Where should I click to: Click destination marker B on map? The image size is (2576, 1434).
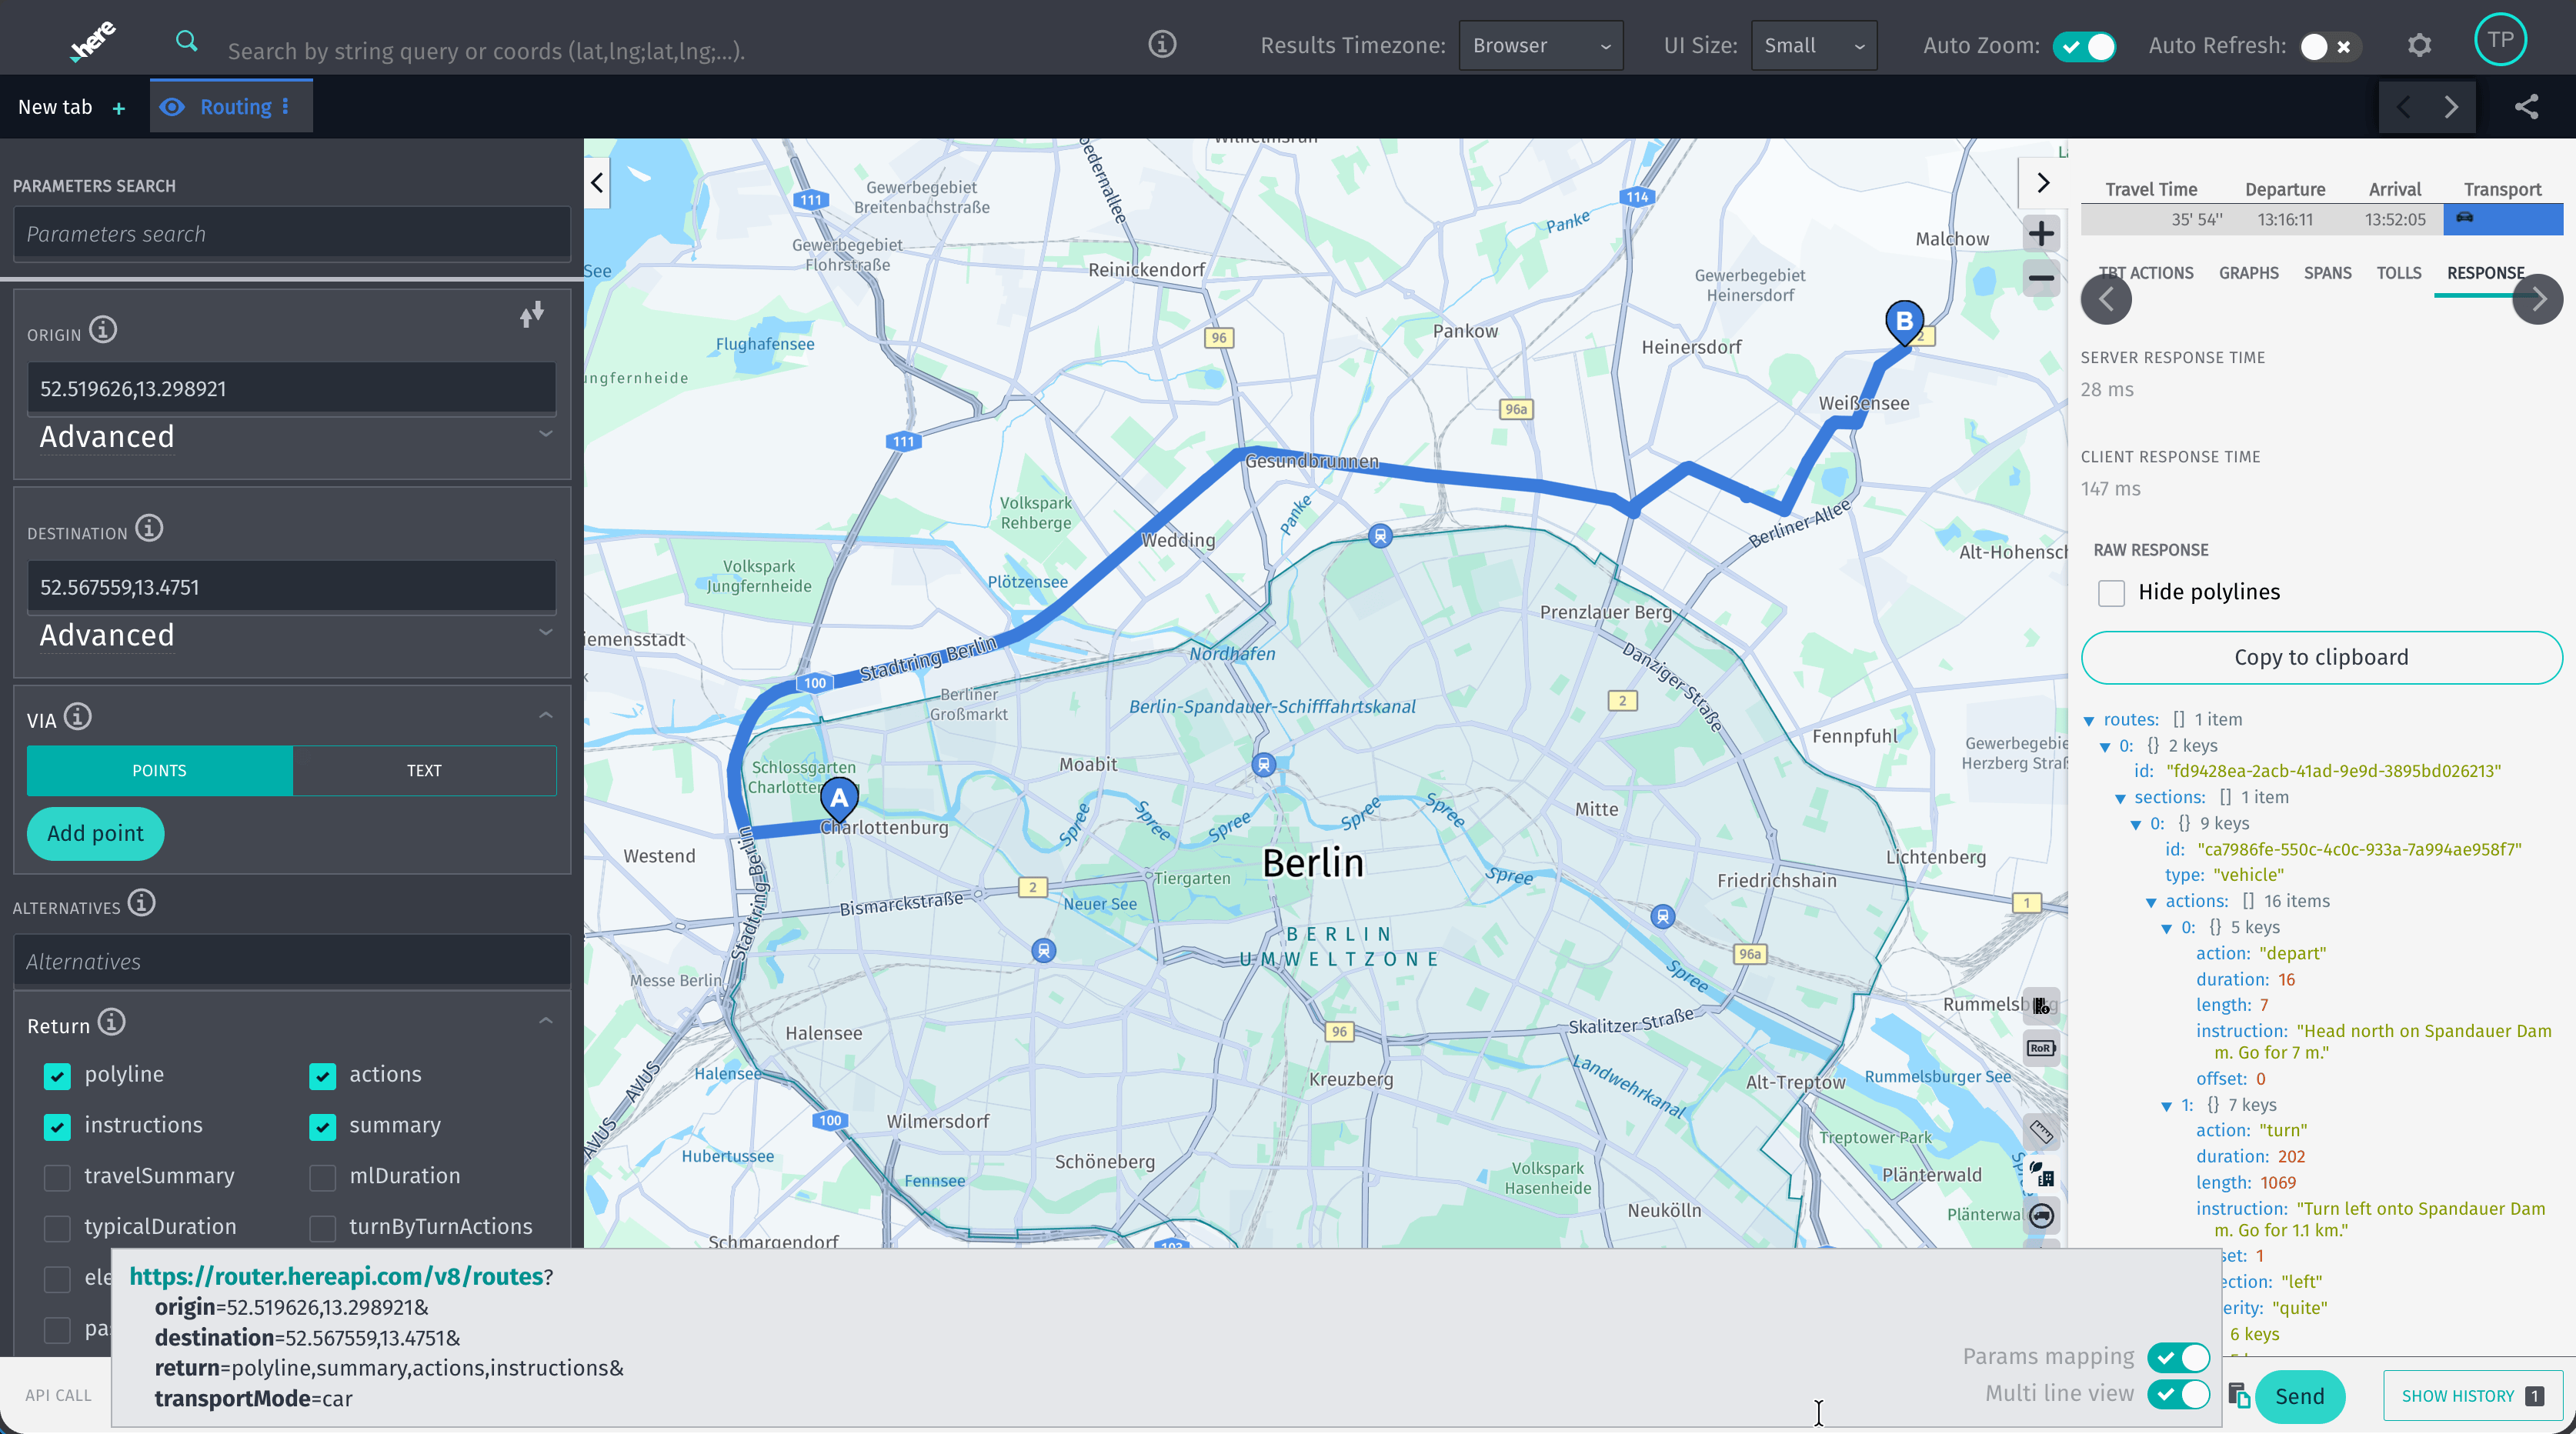(x=1904, y=323)
